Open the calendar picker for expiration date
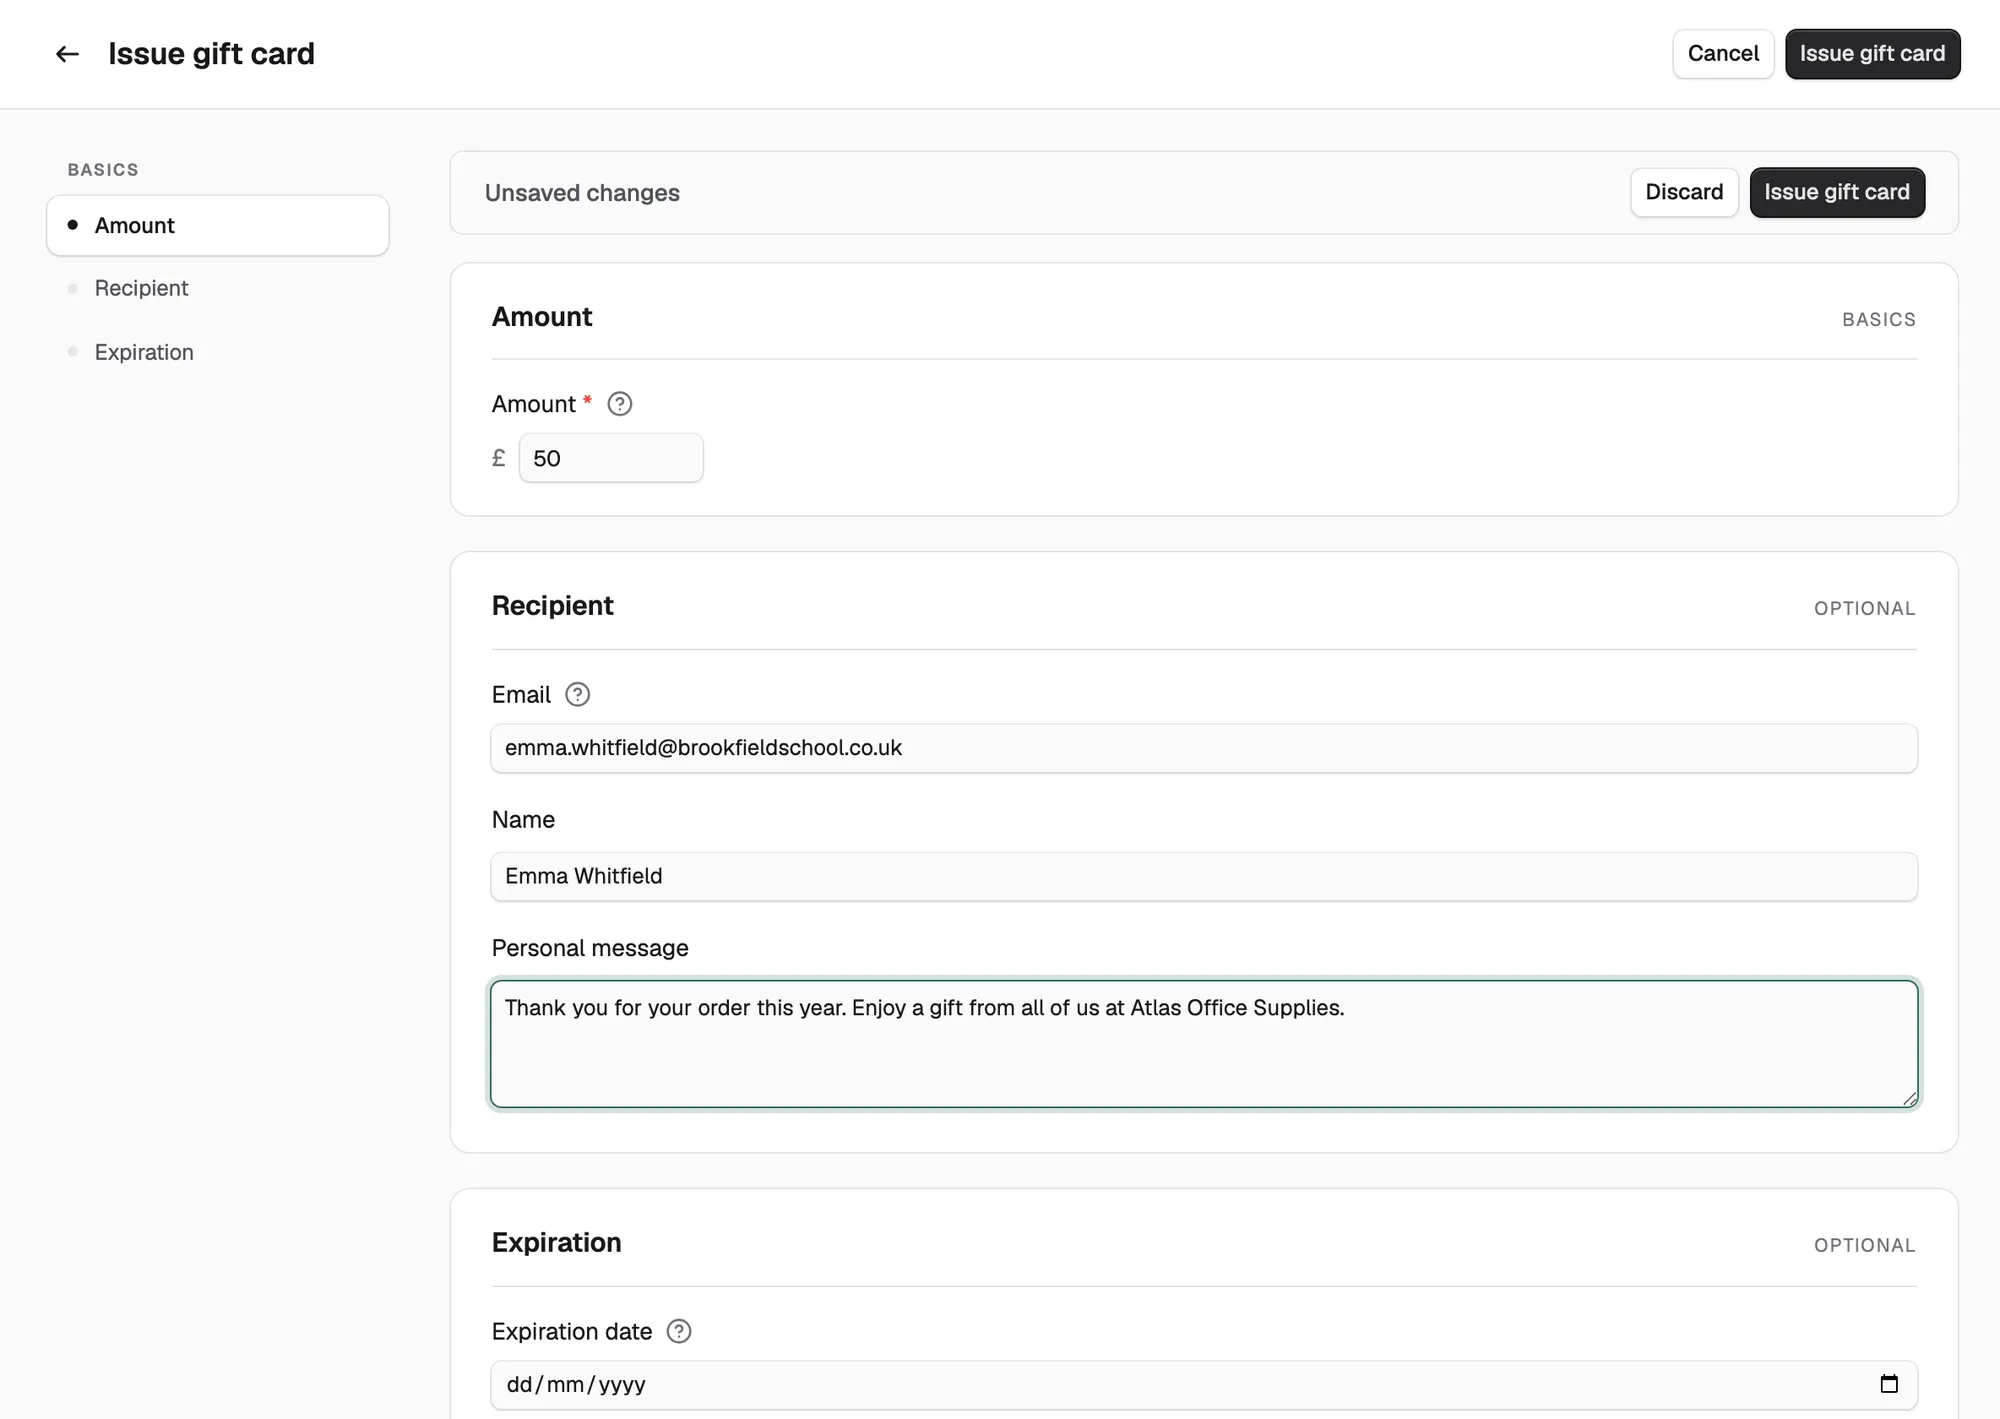The image size is (2000, 1419). [x=1889, y=1384]
